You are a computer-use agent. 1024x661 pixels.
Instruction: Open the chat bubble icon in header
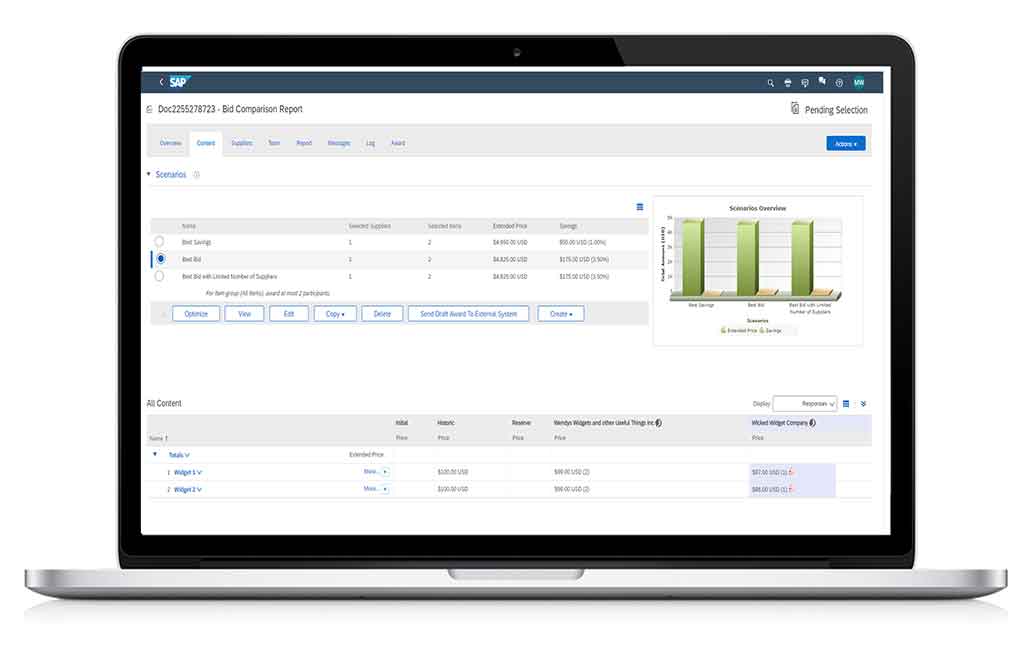coord(805,83)
